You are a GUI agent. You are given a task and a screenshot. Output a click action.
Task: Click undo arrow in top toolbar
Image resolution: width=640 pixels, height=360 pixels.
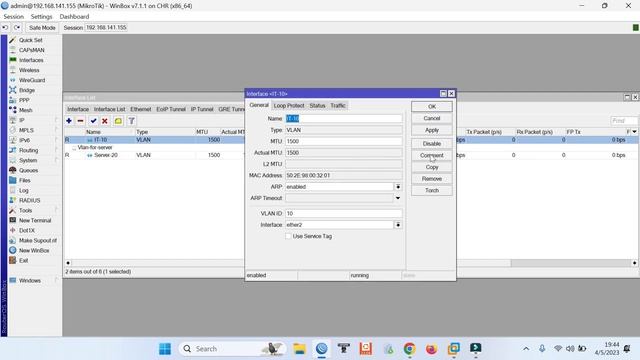[5, 28]
